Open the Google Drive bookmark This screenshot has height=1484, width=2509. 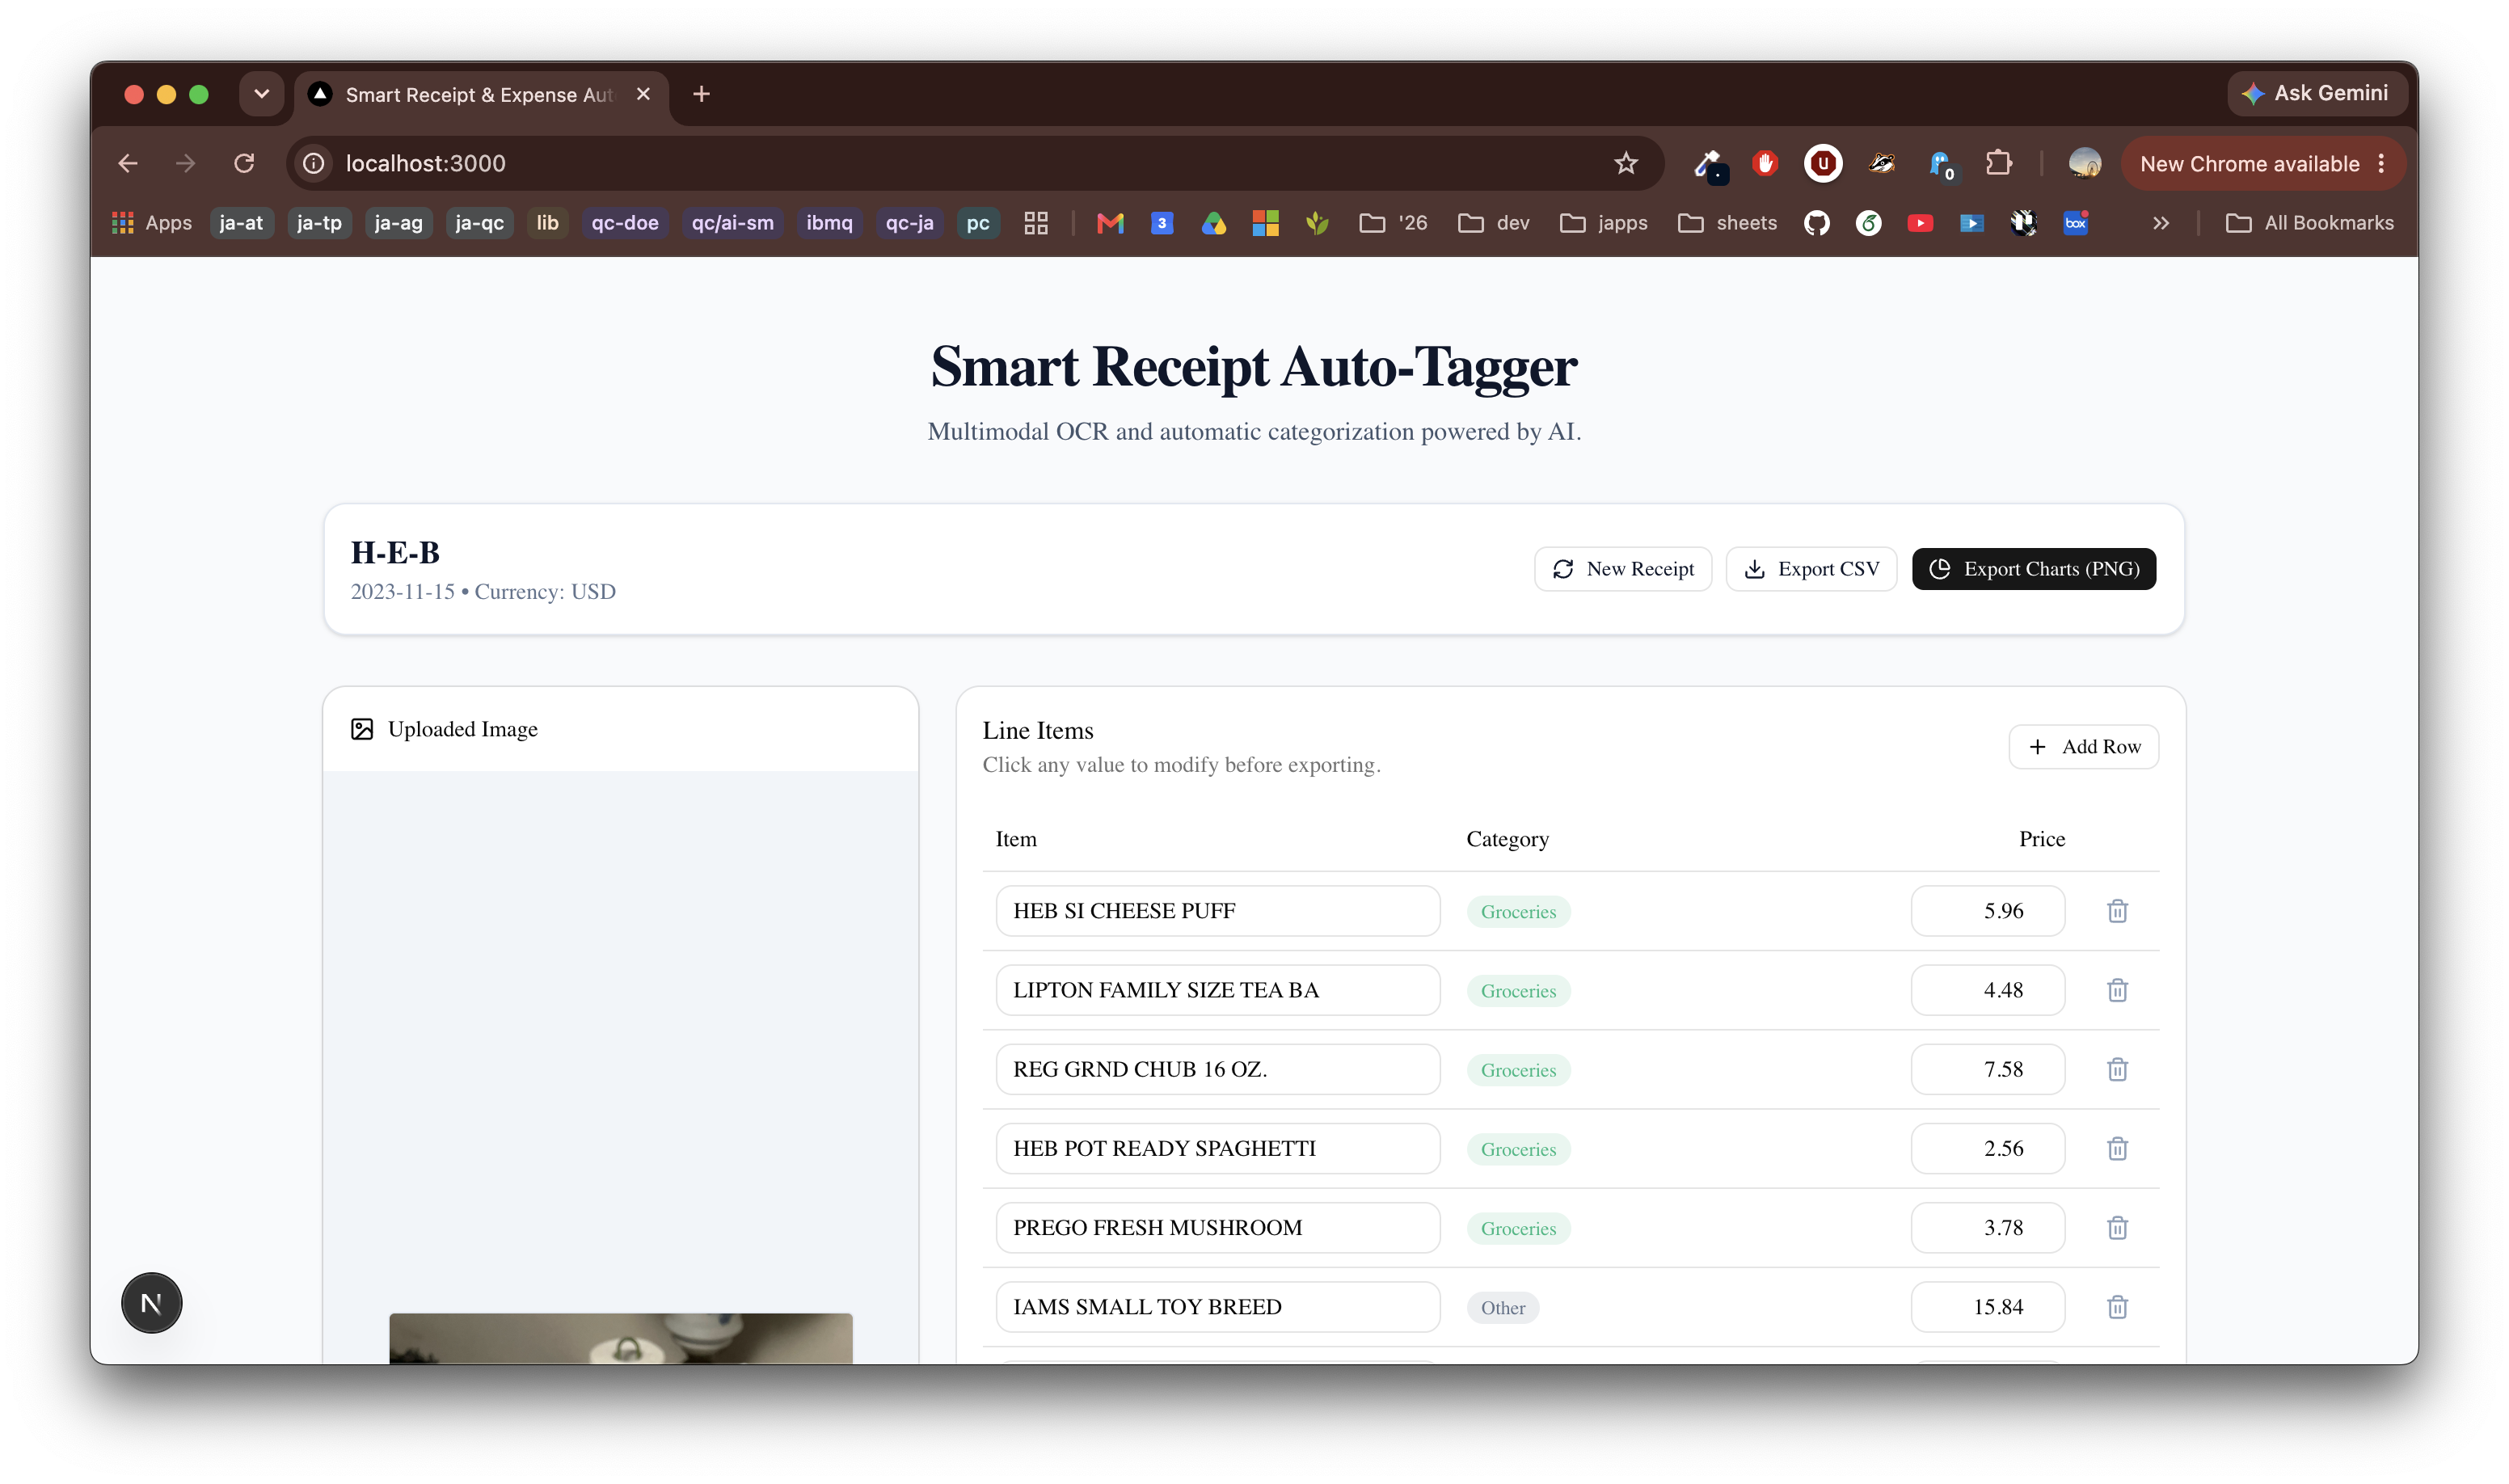point(1214,223)
